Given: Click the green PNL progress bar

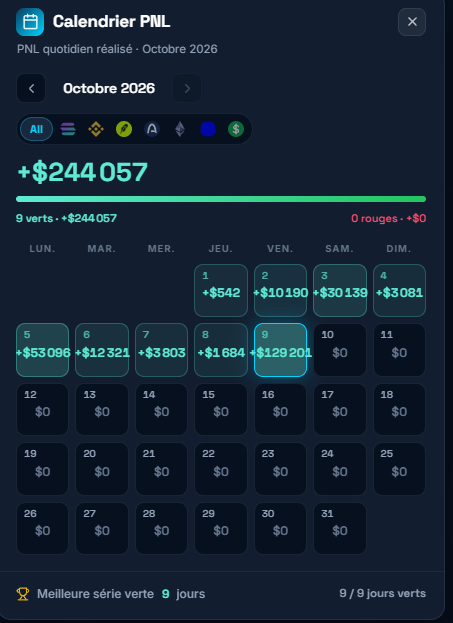Looking at the screenshot, I should tap(221, 199).
